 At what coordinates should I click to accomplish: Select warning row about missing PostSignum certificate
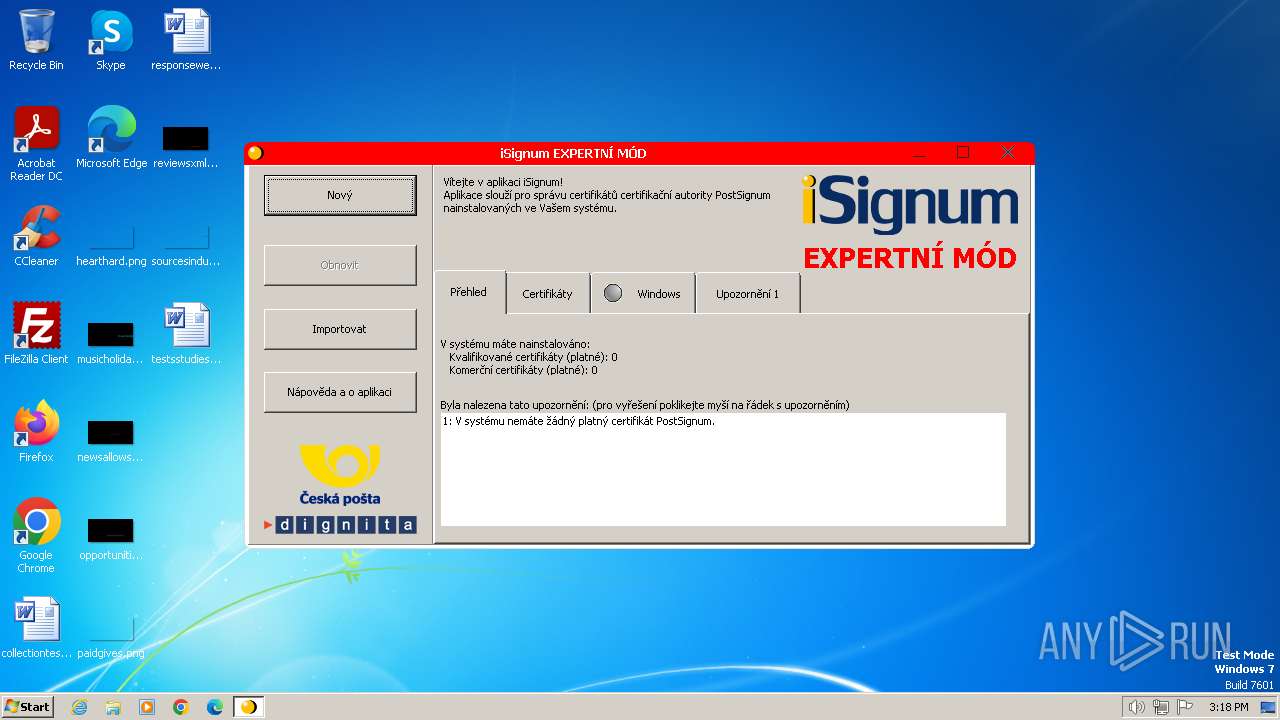point(723,421)
